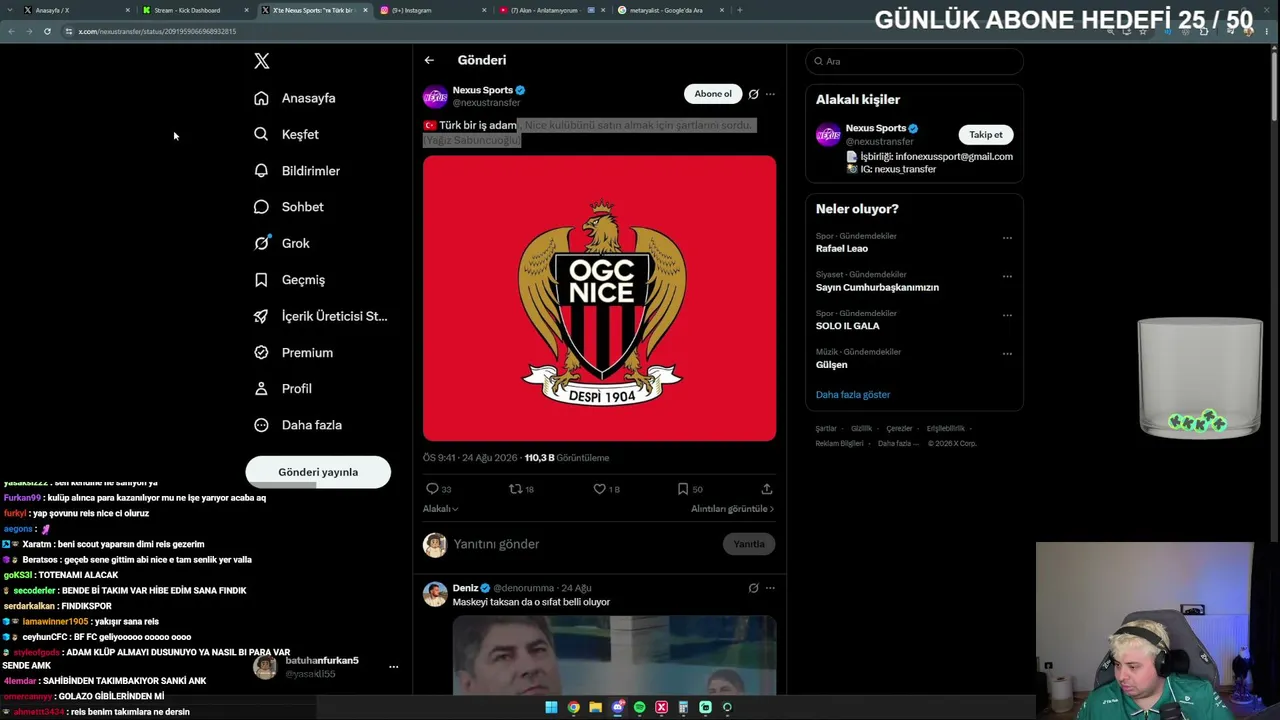1280x720 pixels.
Task: Open options for SOLO IL GALA trend
Action: [1007, 315]
